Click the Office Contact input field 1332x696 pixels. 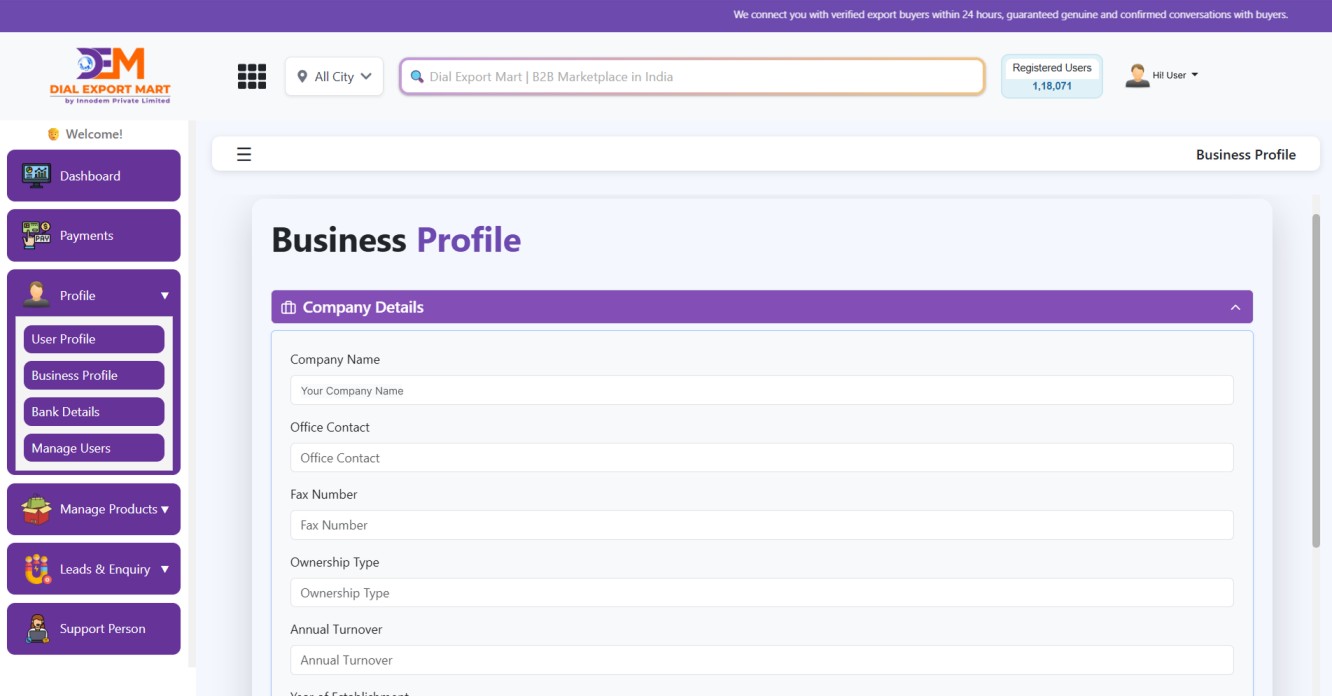(762, 458)
